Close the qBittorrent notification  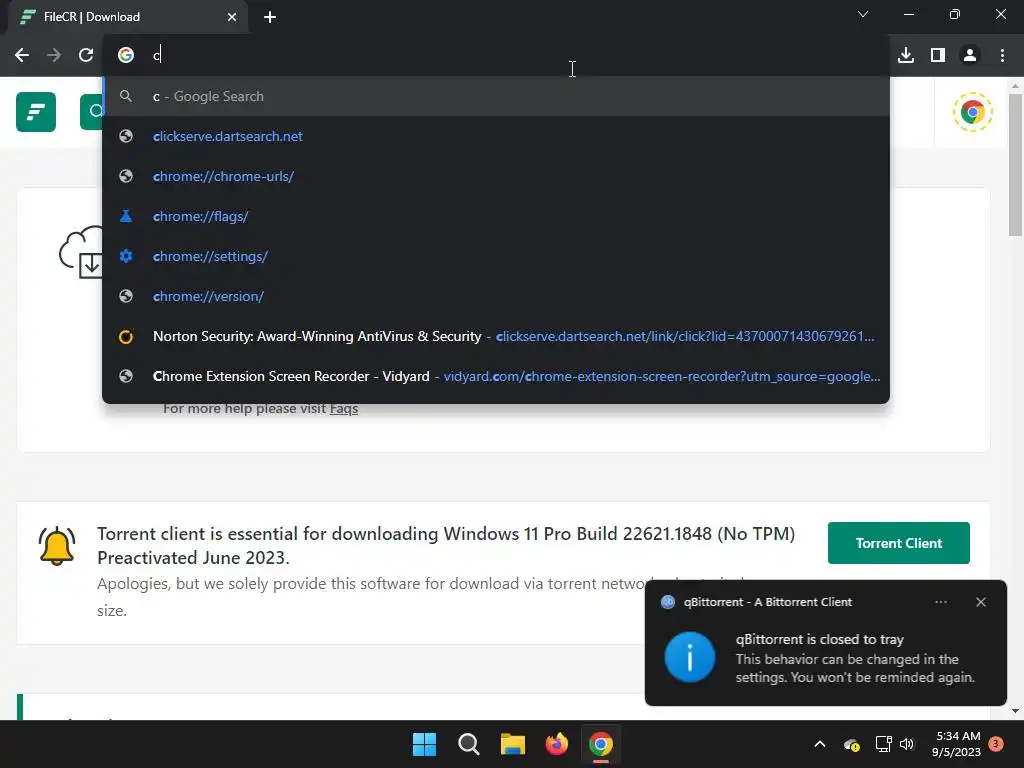[980, 602]
